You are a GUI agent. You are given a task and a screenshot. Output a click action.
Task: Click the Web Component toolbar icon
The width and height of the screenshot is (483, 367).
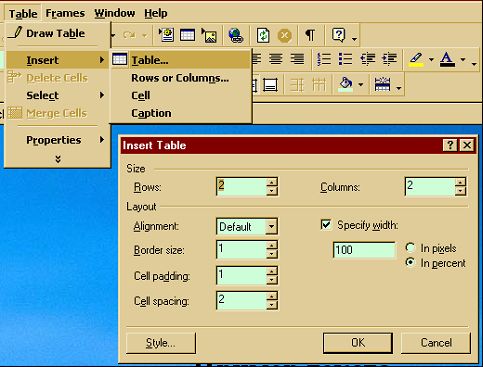pyautogui.click(x=166, y=35)
